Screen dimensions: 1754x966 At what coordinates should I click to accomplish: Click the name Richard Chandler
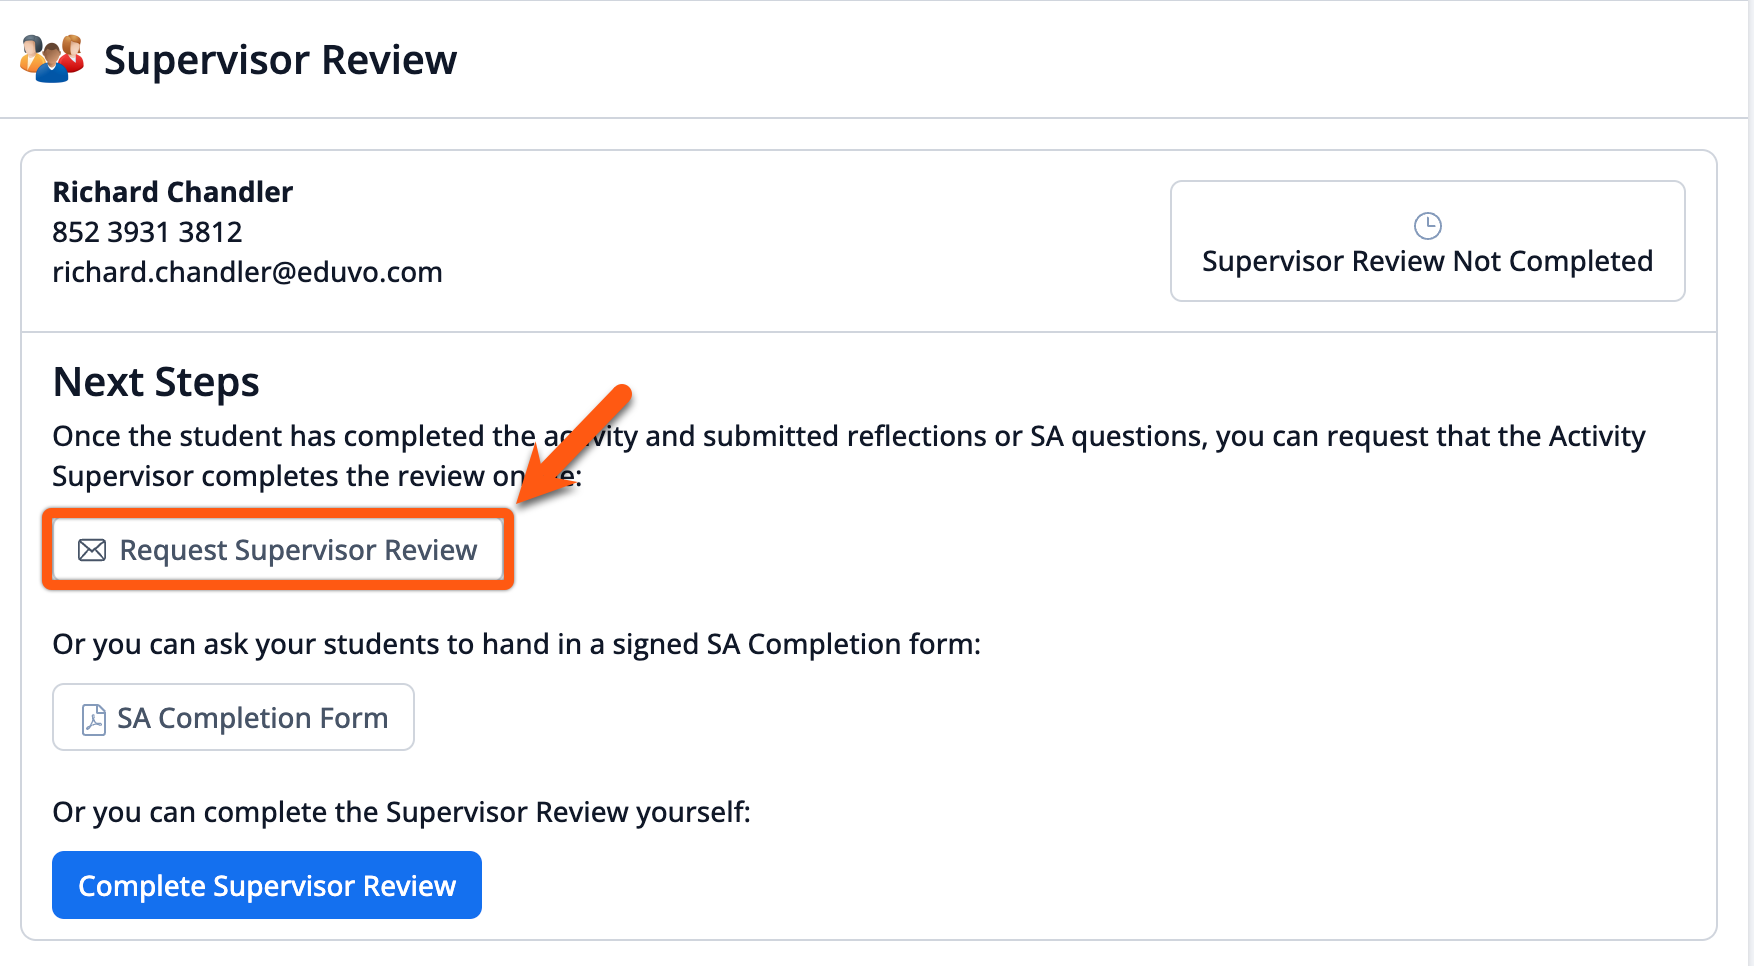pos(173,191)
